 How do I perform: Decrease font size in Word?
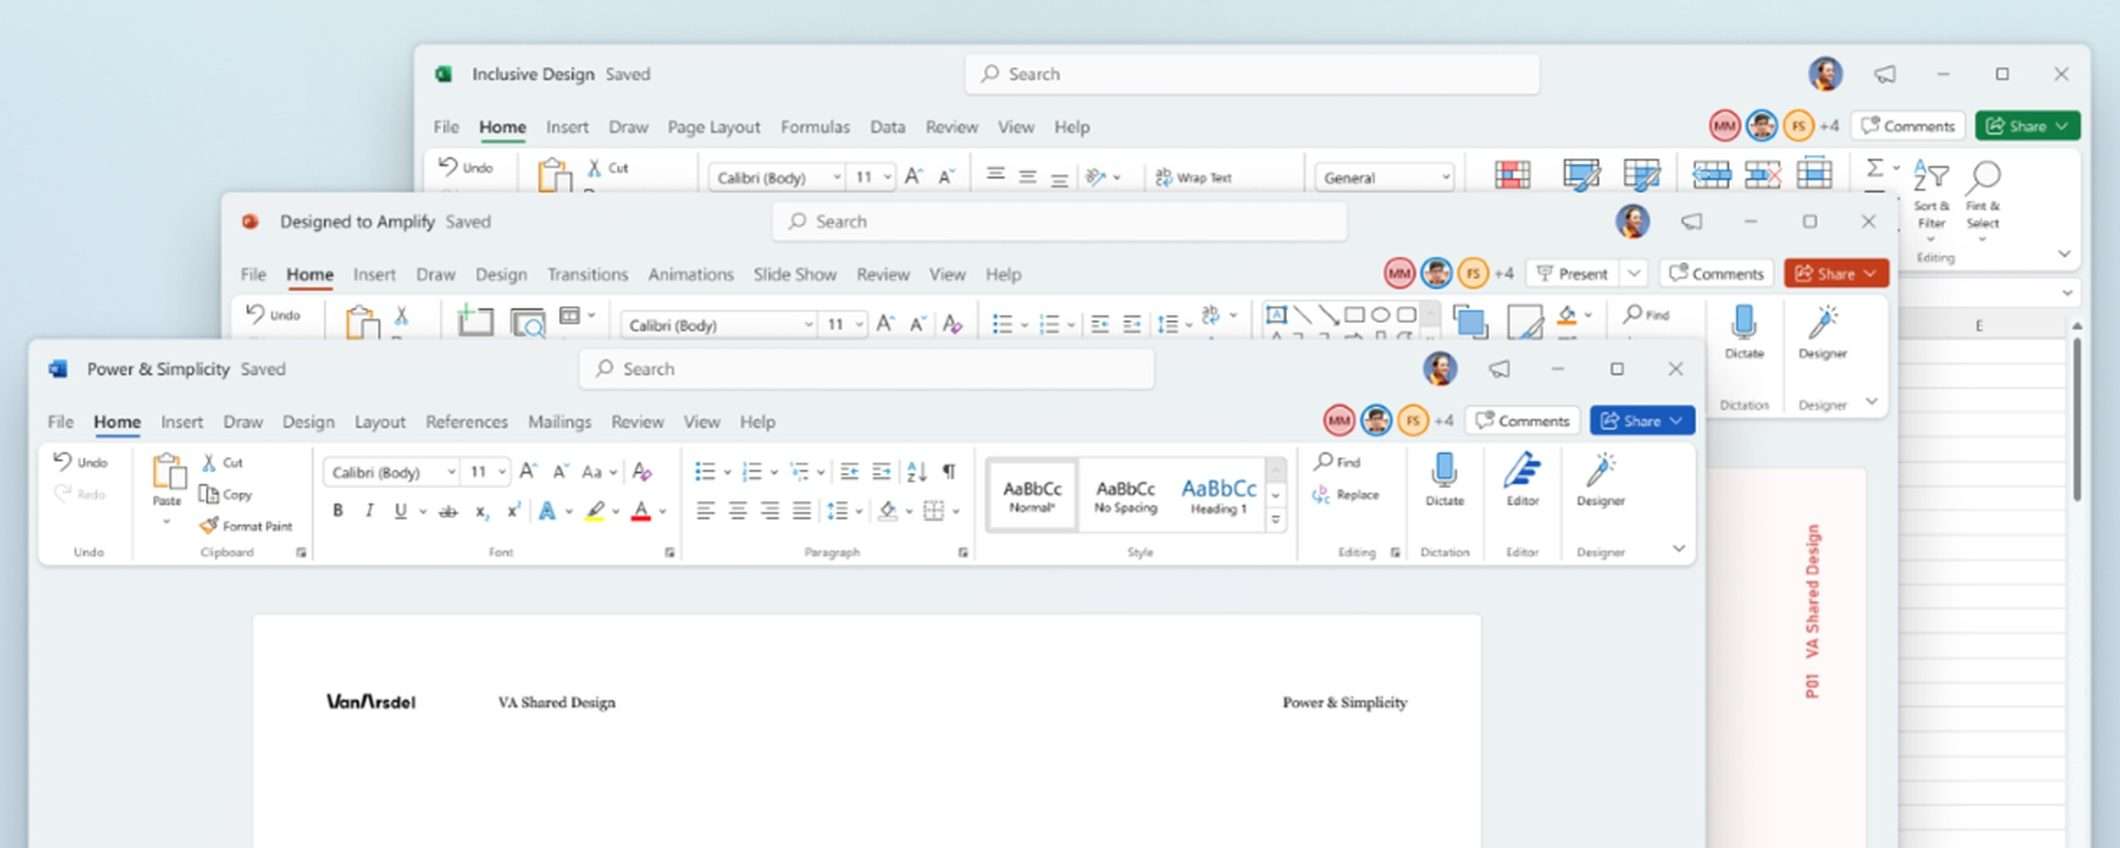(x=561, y=470)
